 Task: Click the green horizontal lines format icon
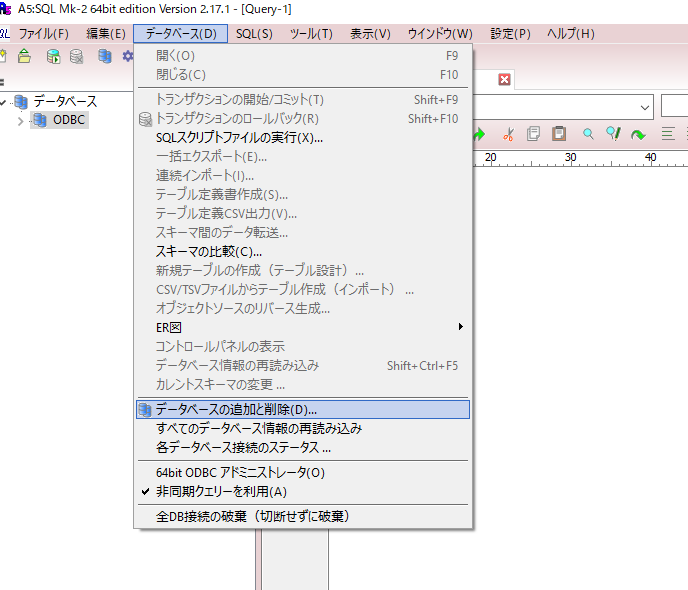(668, 133)
